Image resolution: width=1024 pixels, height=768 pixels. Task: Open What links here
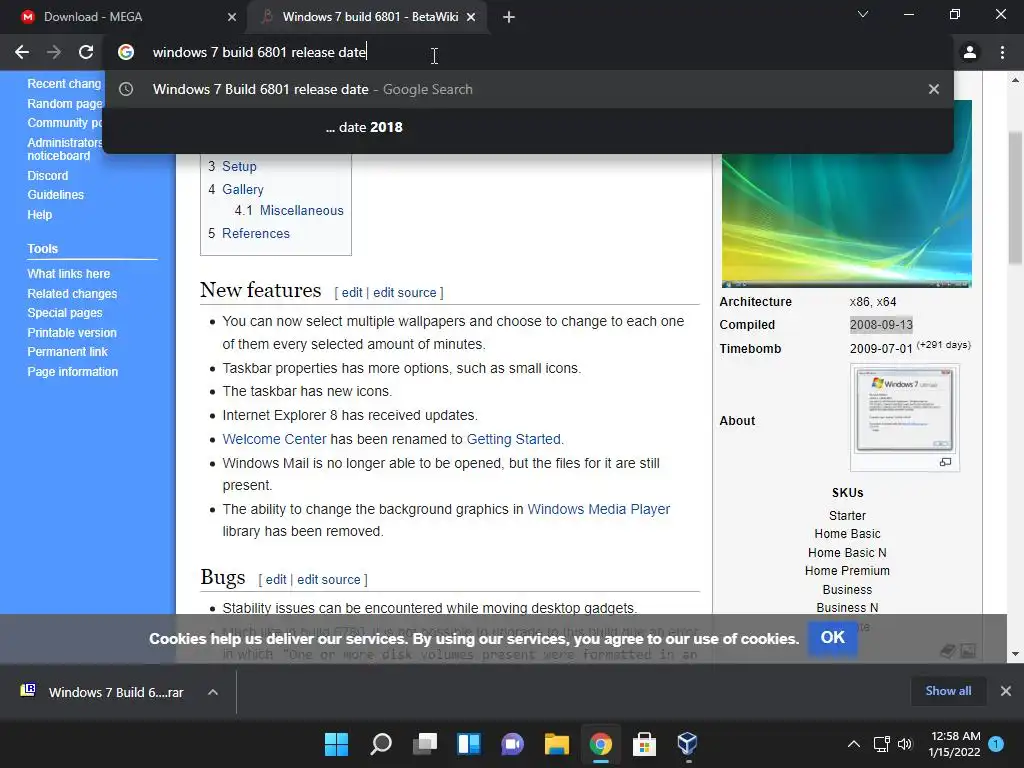pos(69,274)
